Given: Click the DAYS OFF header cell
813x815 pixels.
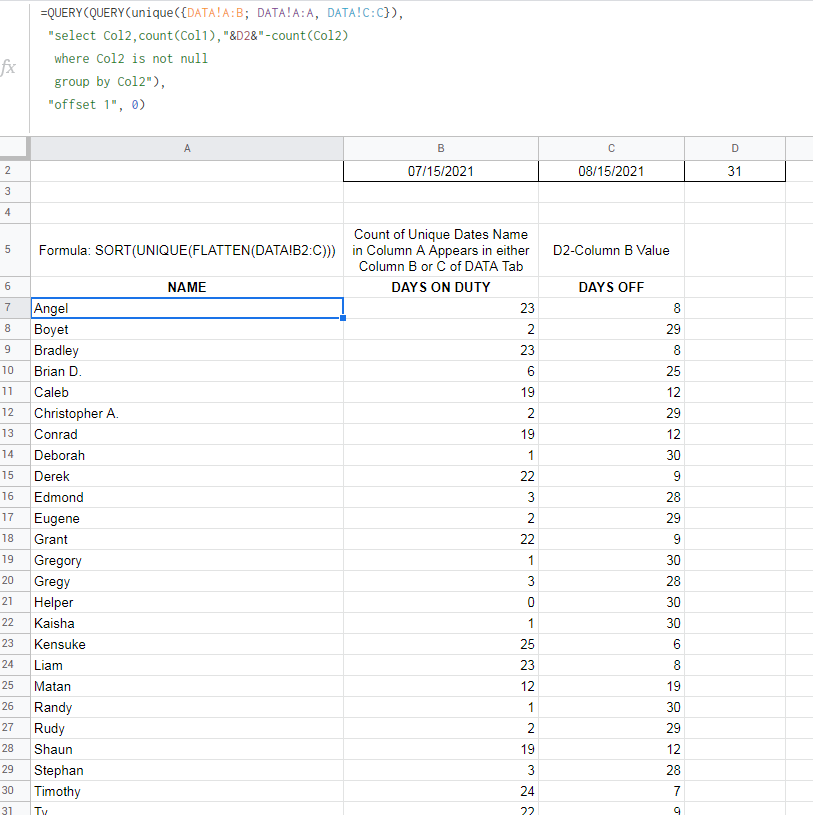Looking at the screenshot, I should point(611,287).
